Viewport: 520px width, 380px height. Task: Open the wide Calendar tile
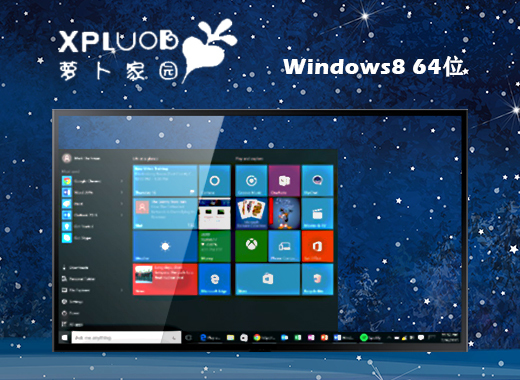coord(165,180)
